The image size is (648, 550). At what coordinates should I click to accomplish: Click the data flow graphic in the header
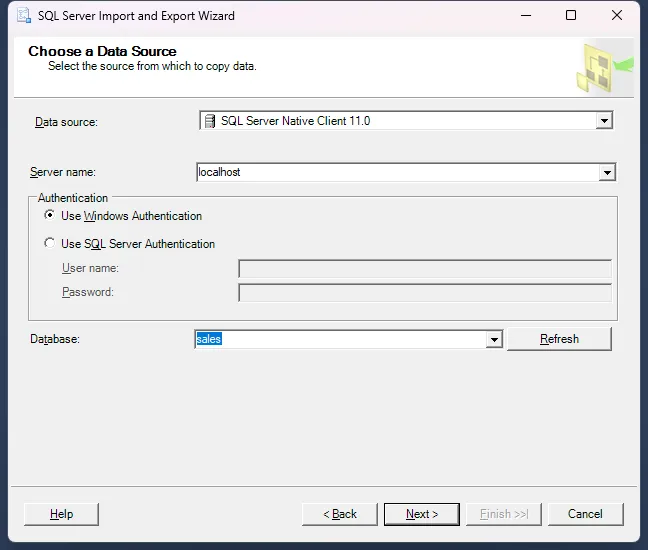click(604, 67)
